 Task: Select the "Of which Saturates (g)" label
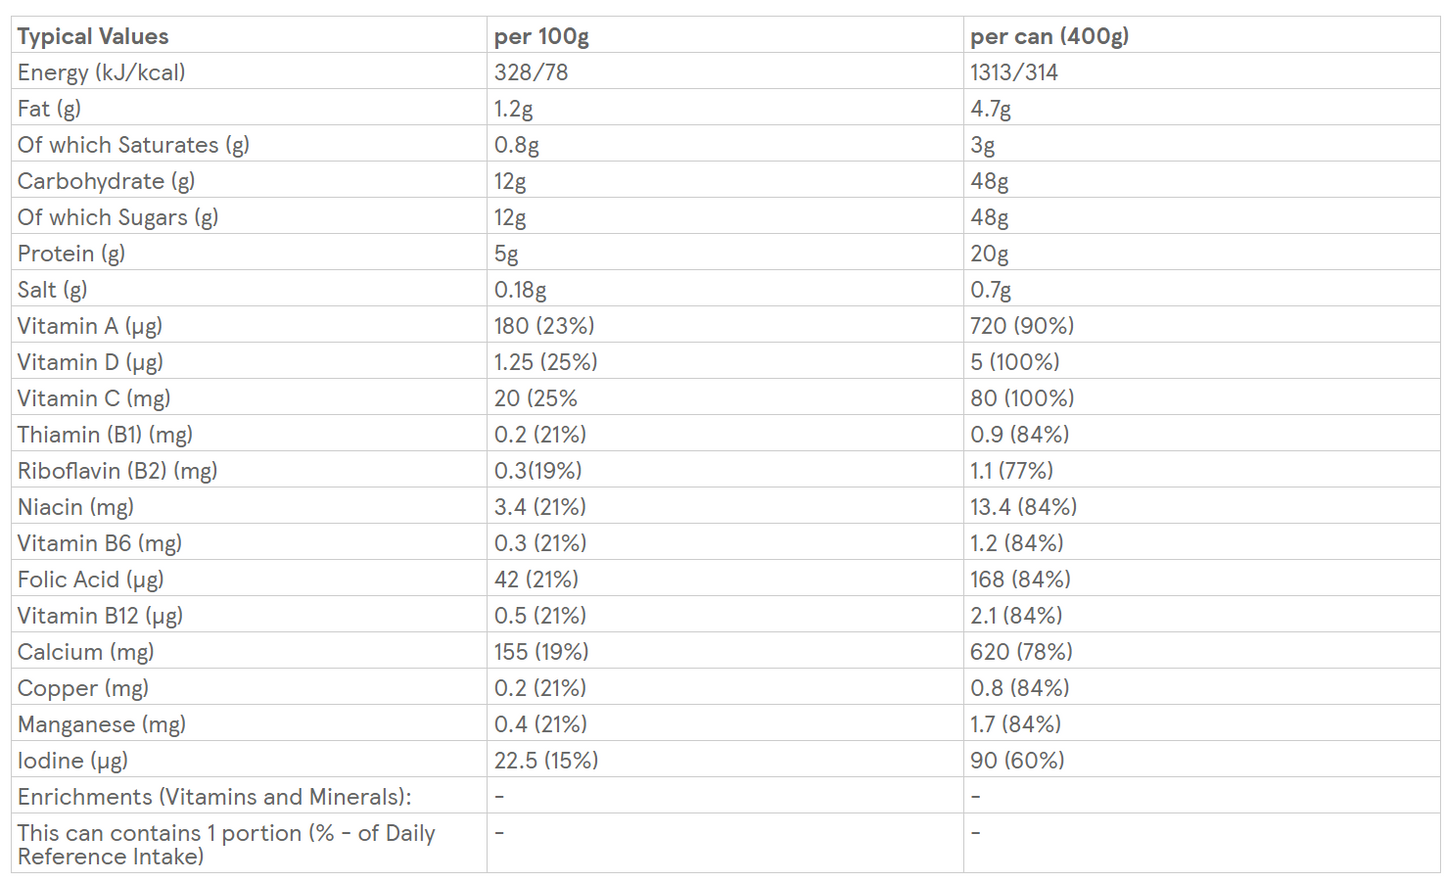(x=133, y=145)
